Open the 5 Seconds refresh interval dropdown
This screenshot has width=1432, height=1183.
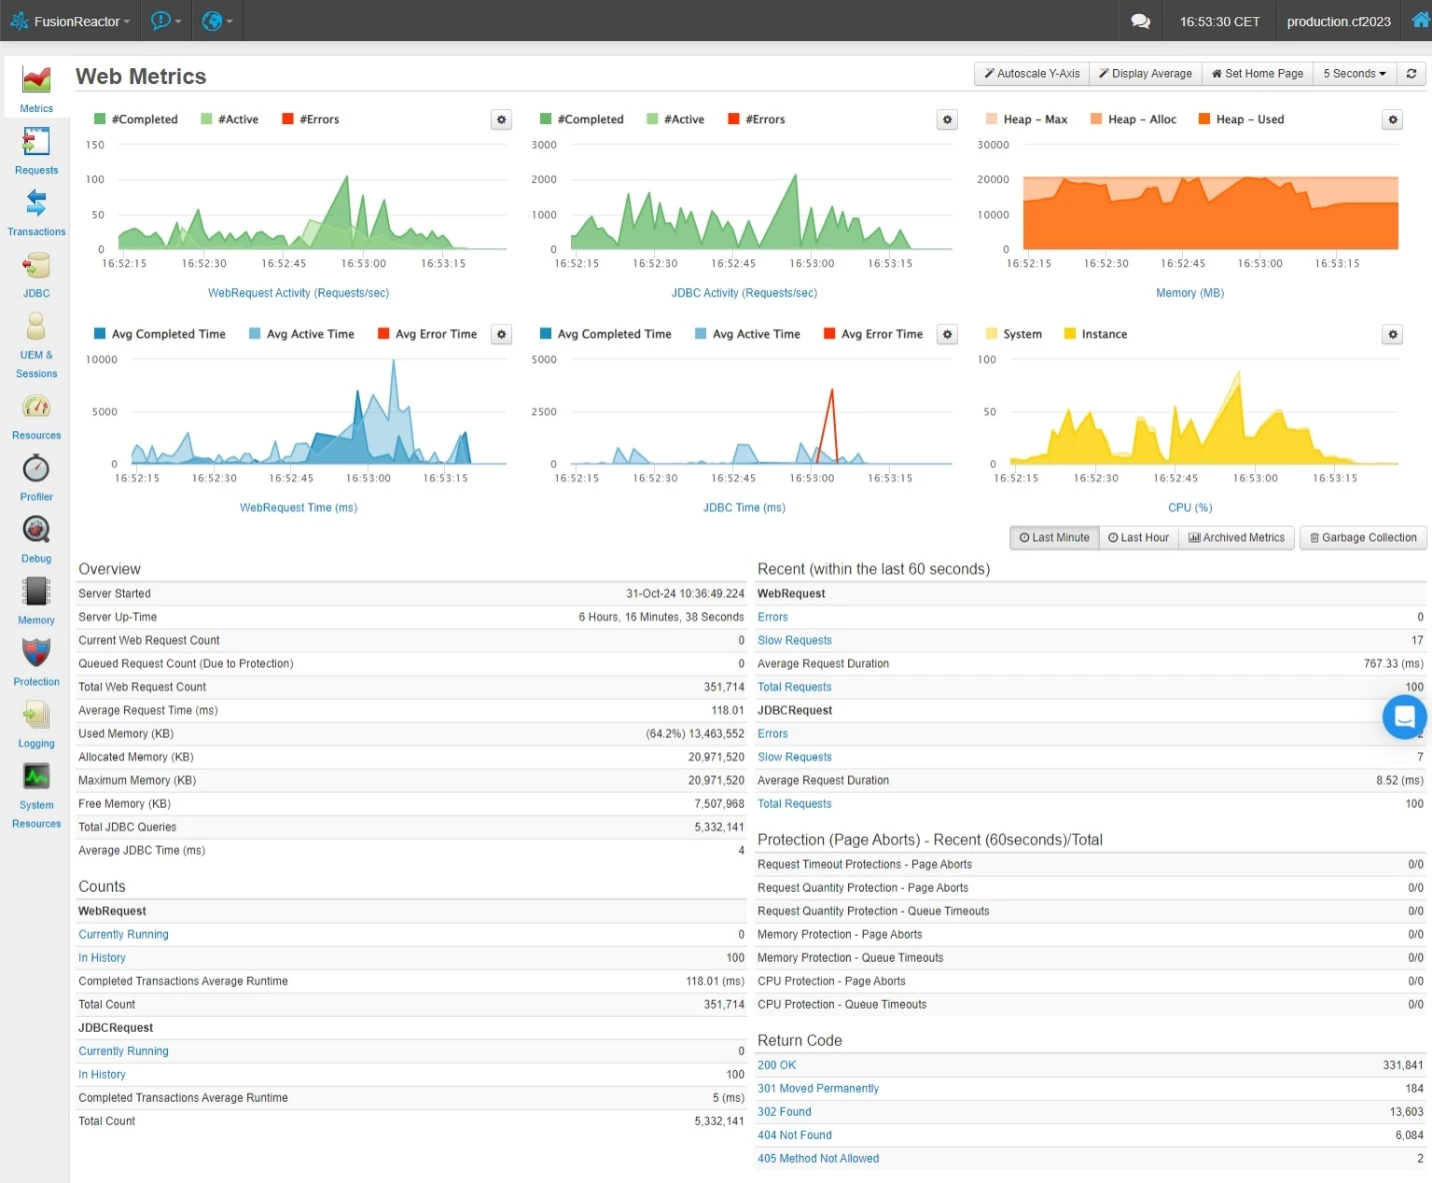coord(1355,74)
